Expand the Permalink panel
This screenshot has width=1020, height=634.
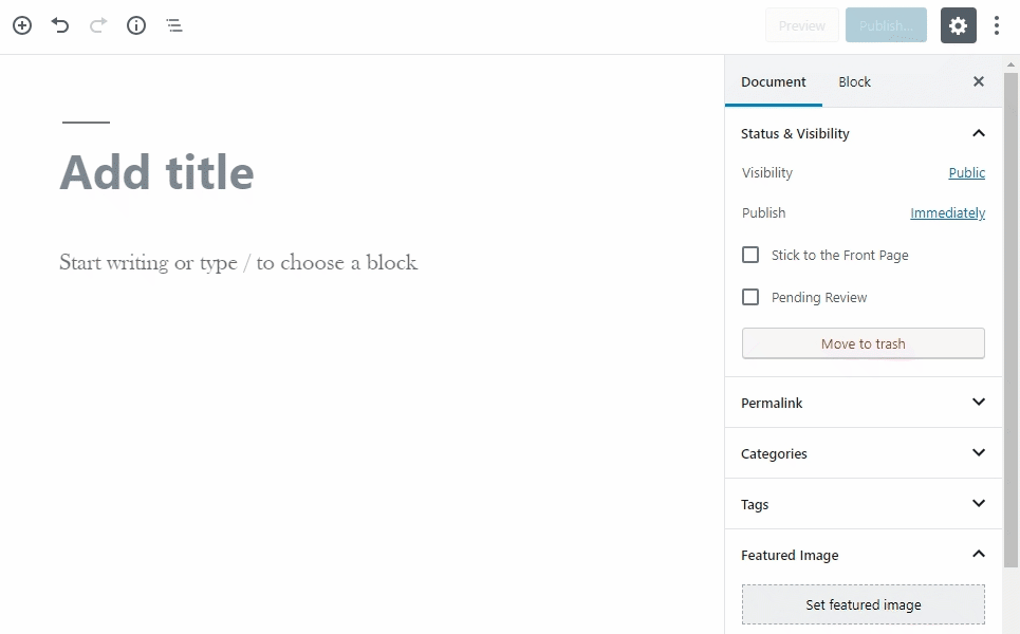[x=978, y=403]
